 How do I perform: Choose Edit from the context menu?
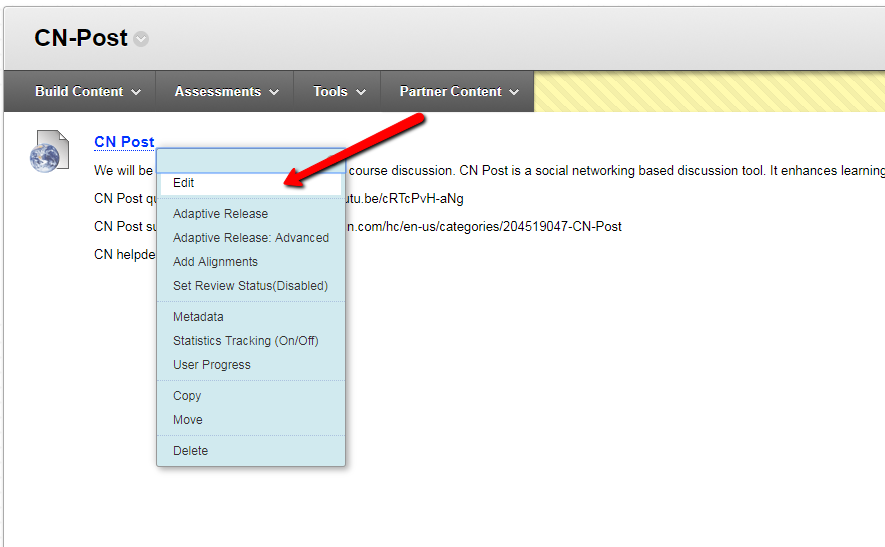tap(251, 183)
